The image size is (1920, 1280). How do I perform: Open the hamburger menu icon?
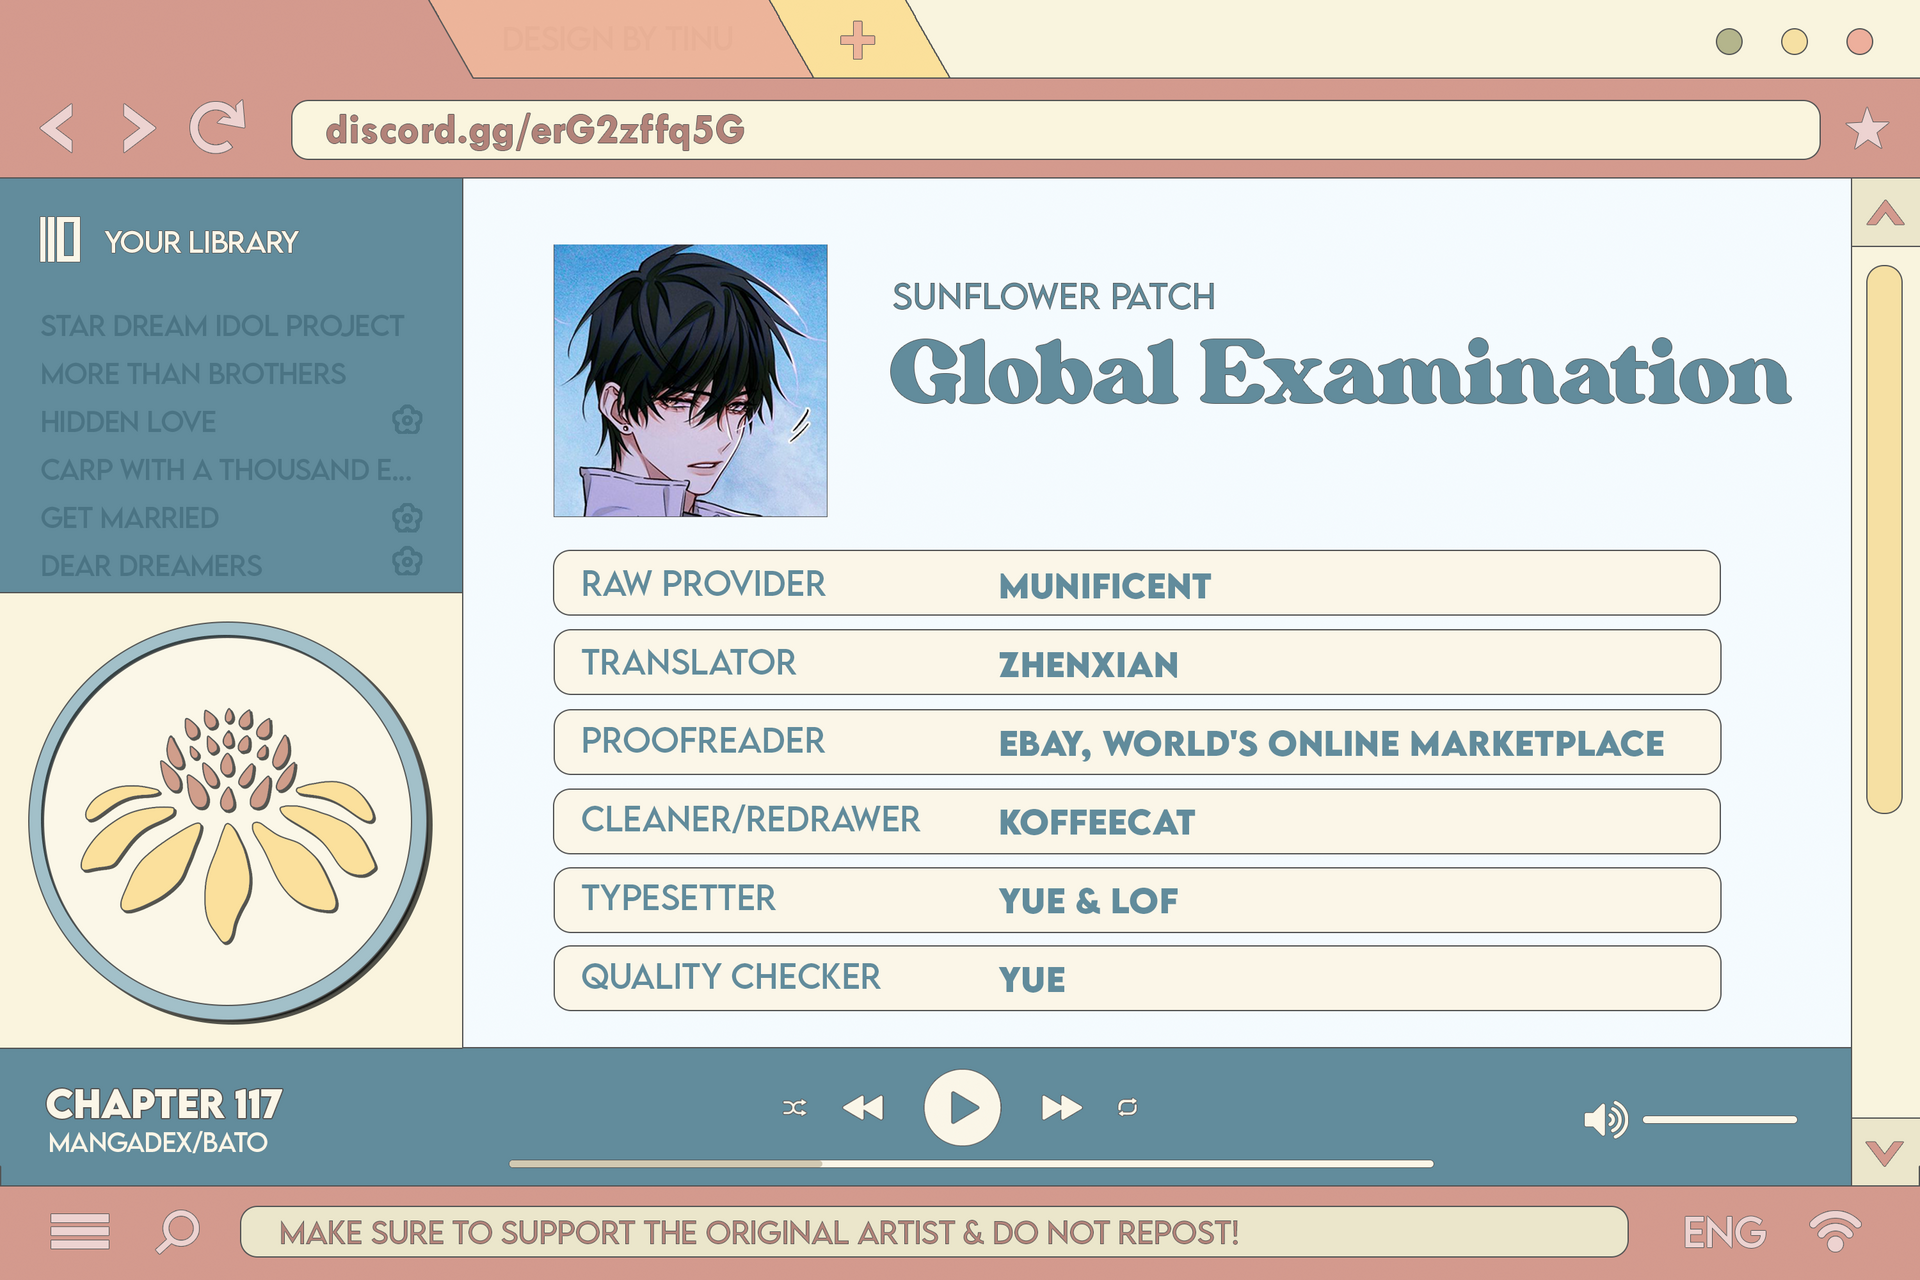point(80,1232)
